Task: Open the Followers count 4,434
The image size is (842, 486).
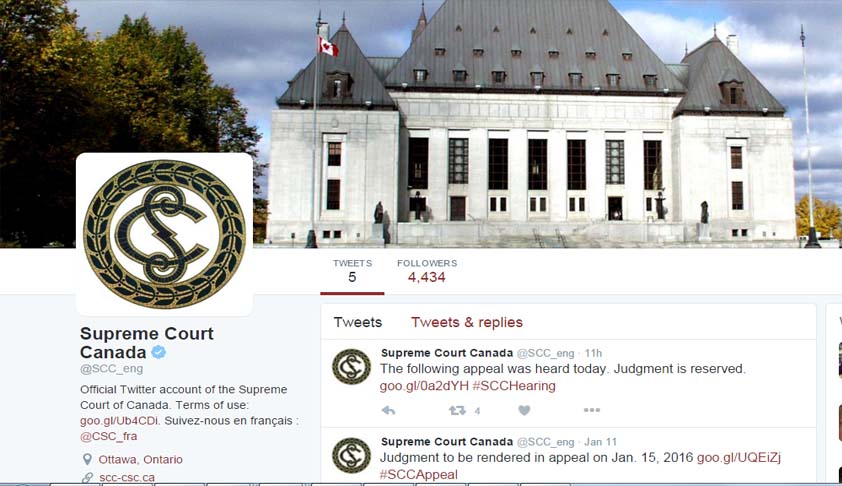Action: (427, 271)
